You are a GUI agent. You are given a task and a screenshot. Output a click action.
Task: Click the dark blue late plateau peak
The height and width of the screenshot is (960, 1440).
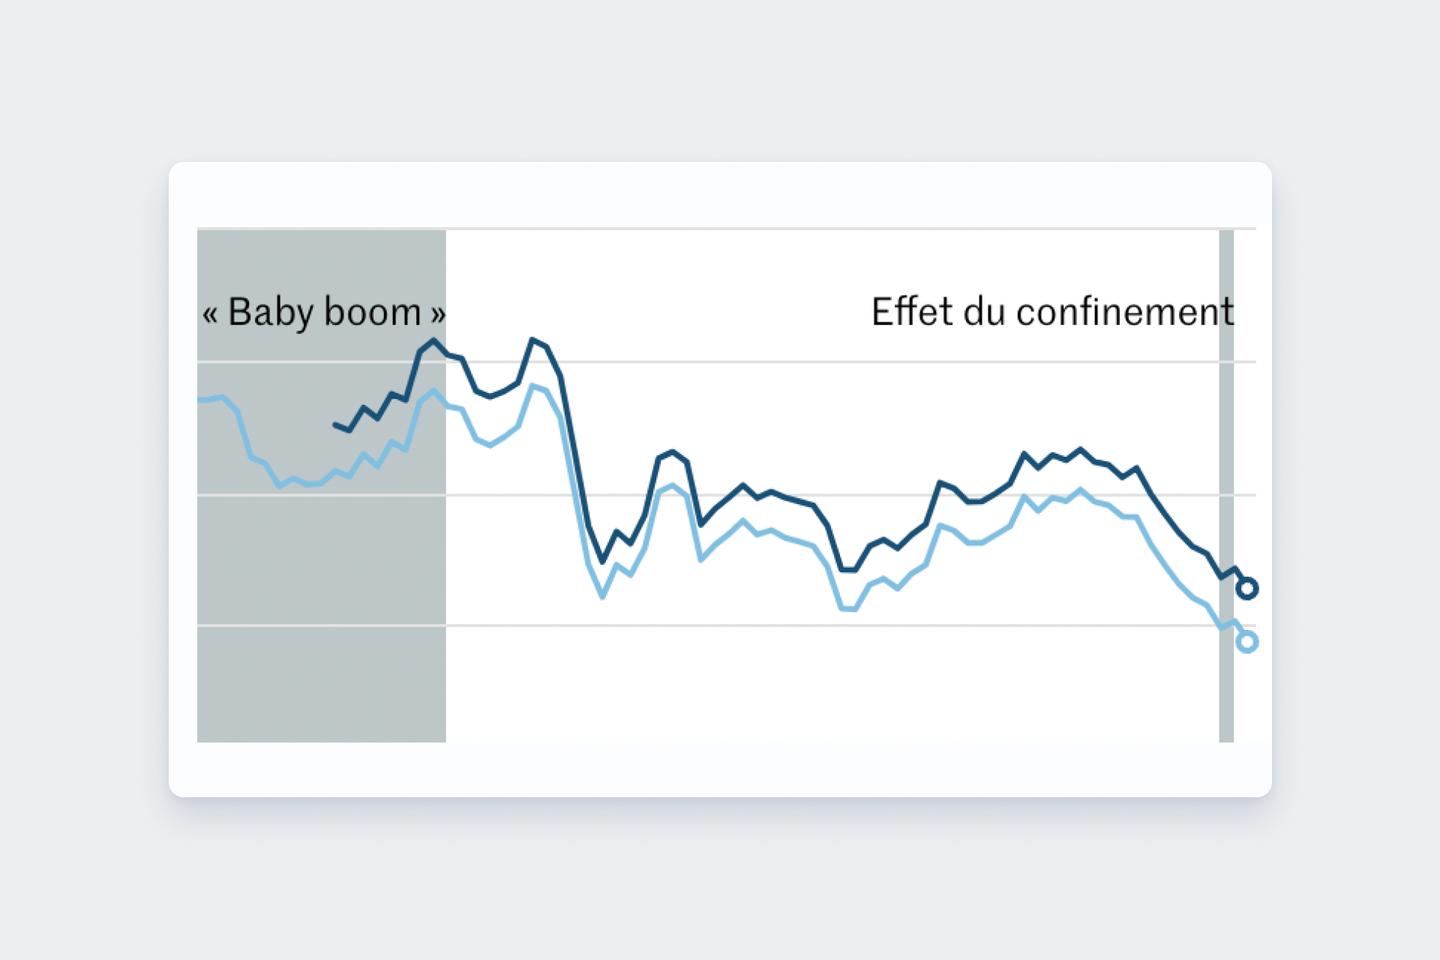click(x=1080, y=449)
